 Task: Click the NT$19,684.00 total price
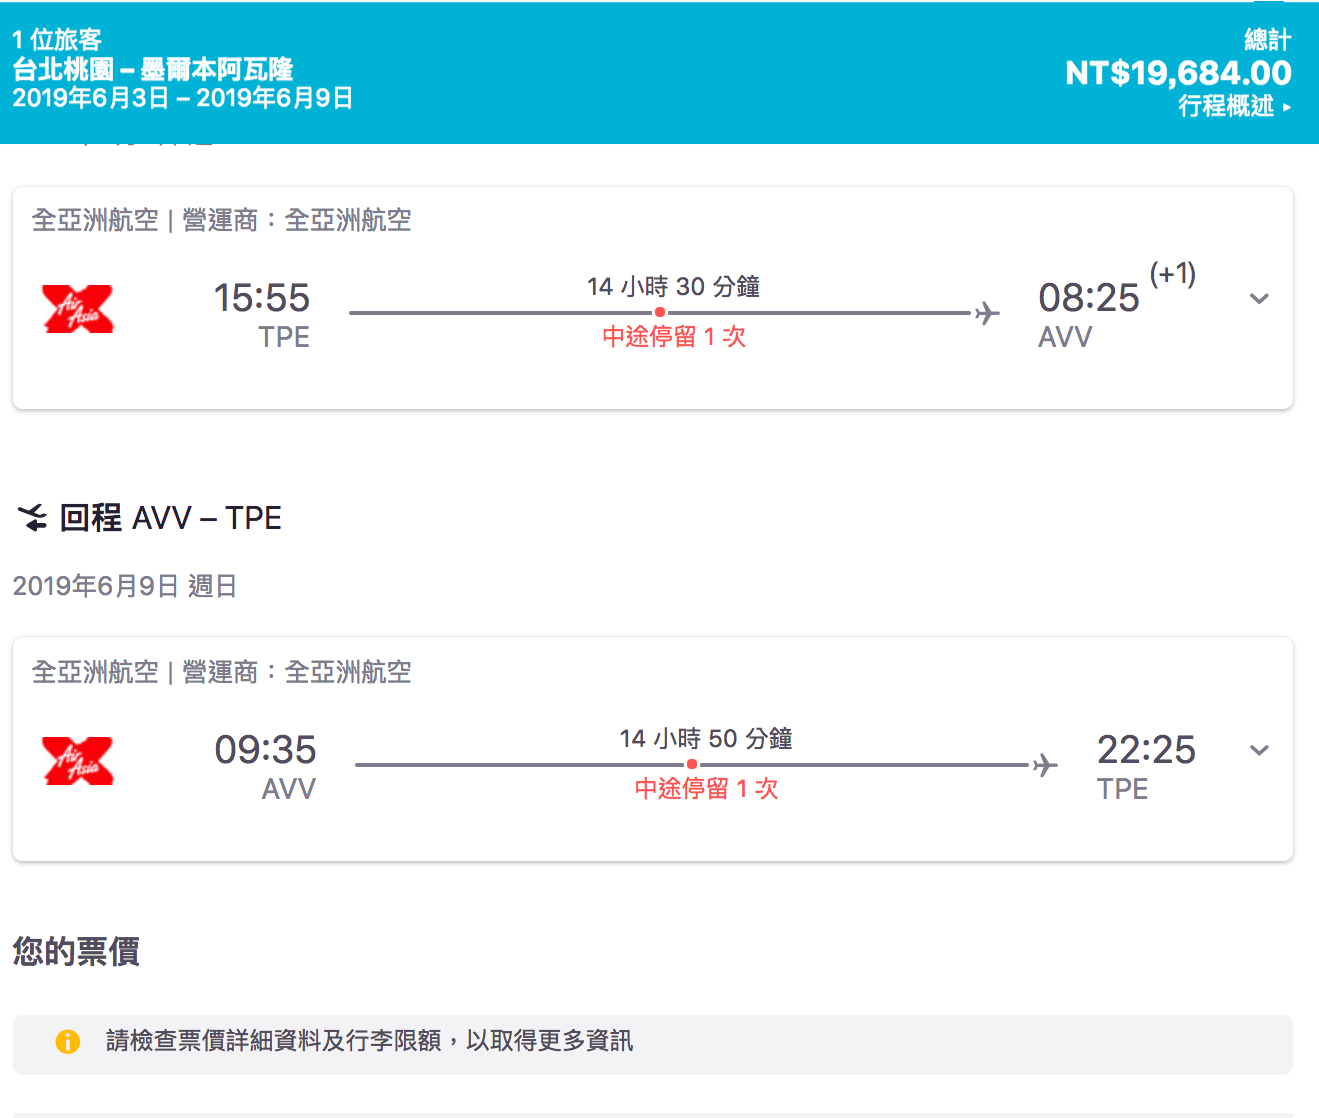(x=1178, y=73)
